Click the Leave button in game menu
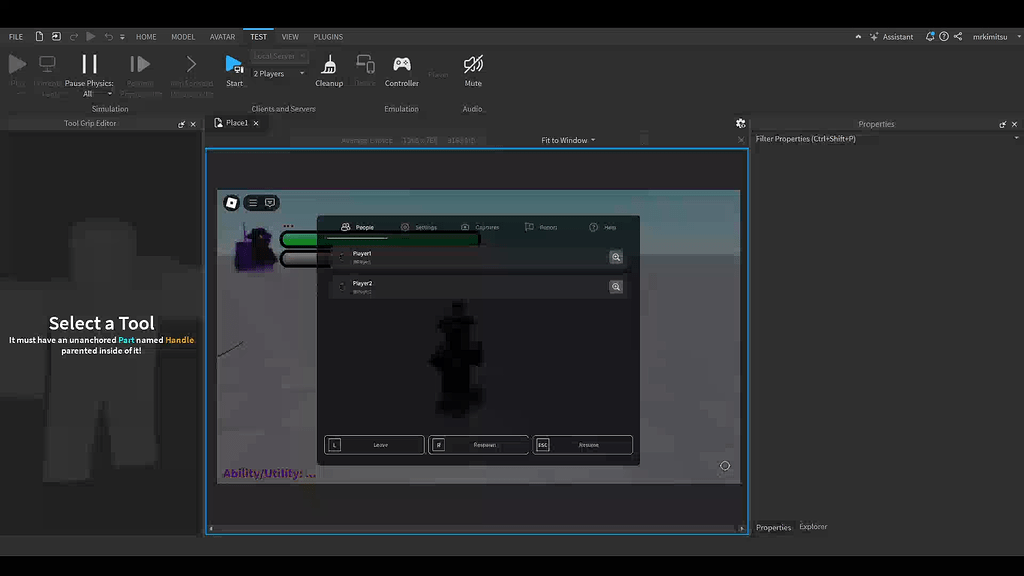 [x=374, y=445]
